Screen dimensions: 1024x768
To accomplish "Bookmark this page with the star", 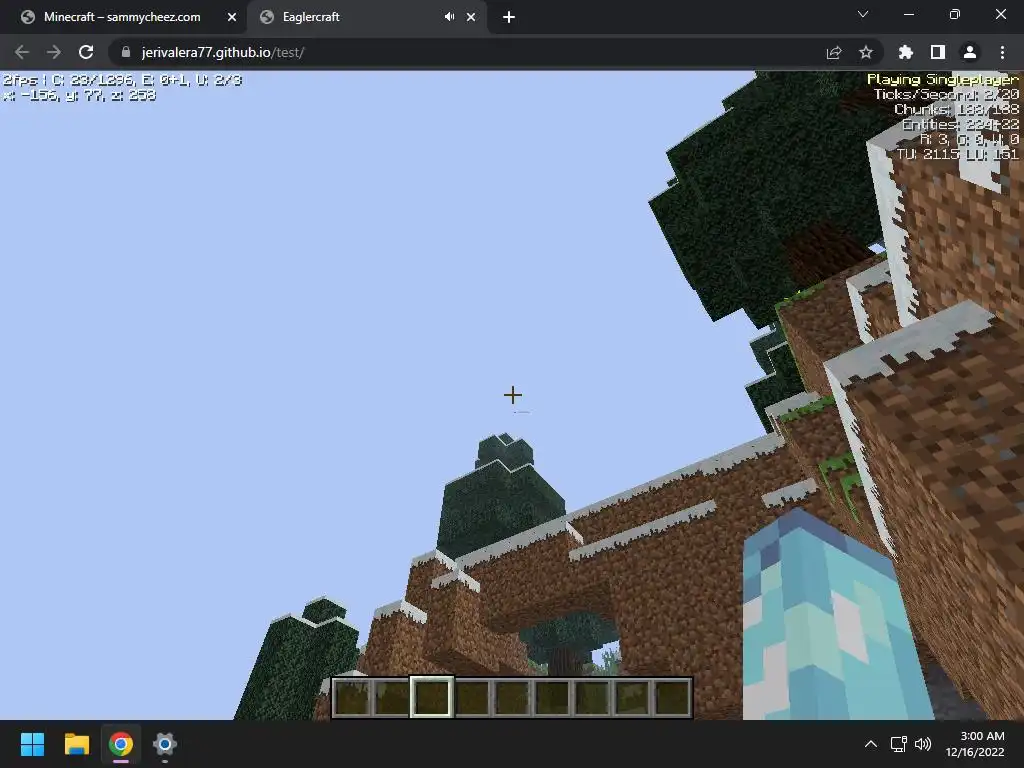I will point(866,52).
